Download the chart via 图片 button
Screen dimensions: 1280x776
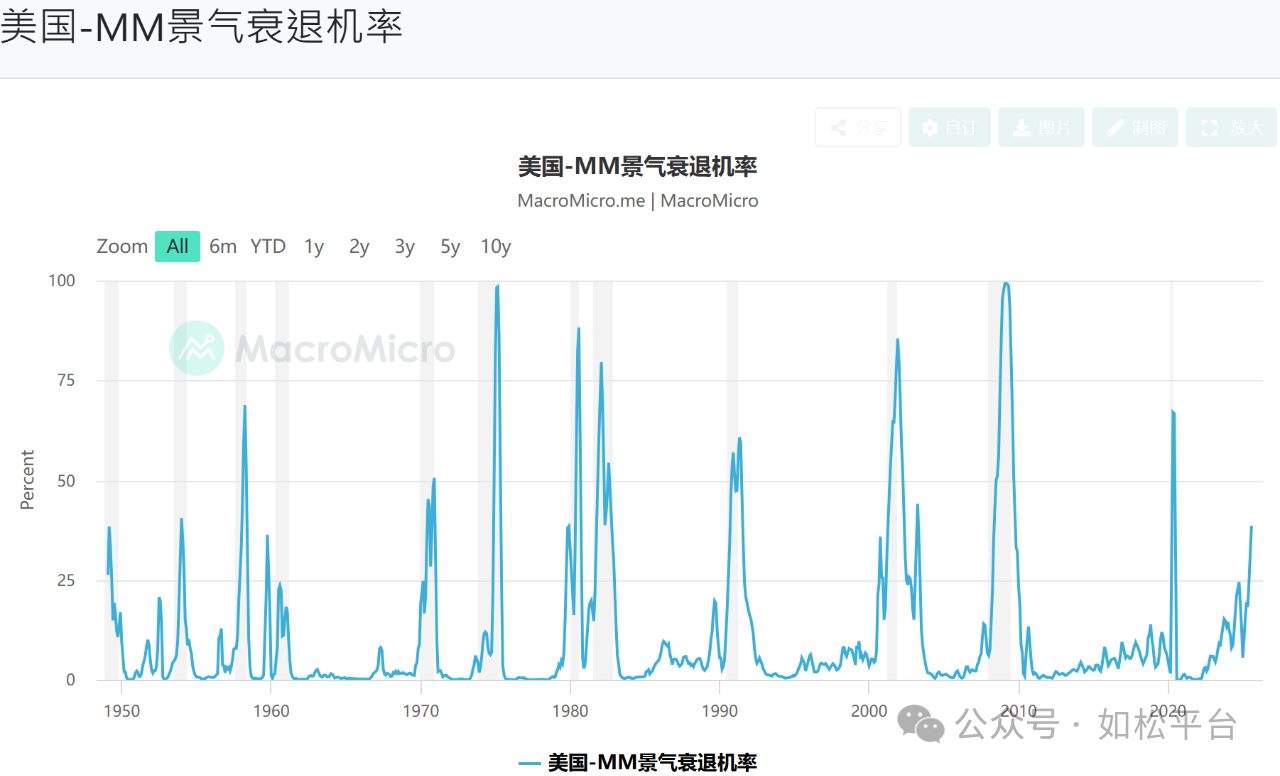(1041, 127)
